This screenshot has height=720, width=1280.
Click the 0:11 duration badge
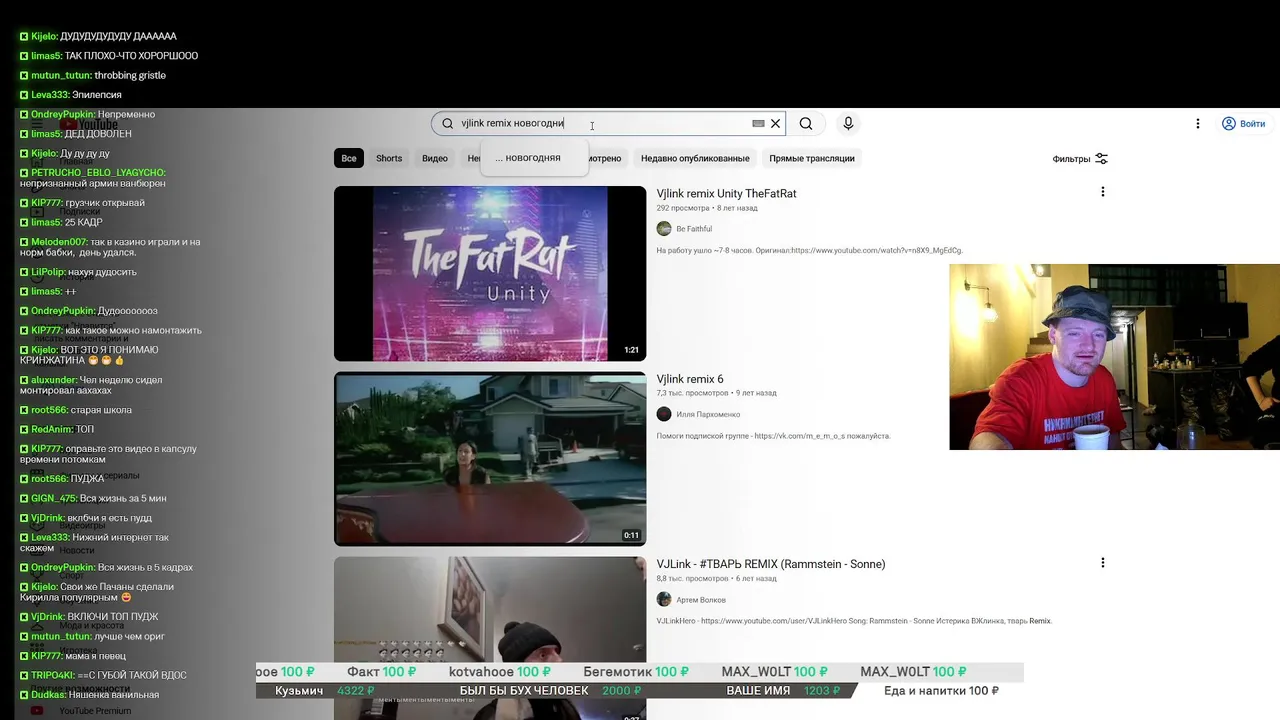631,535
